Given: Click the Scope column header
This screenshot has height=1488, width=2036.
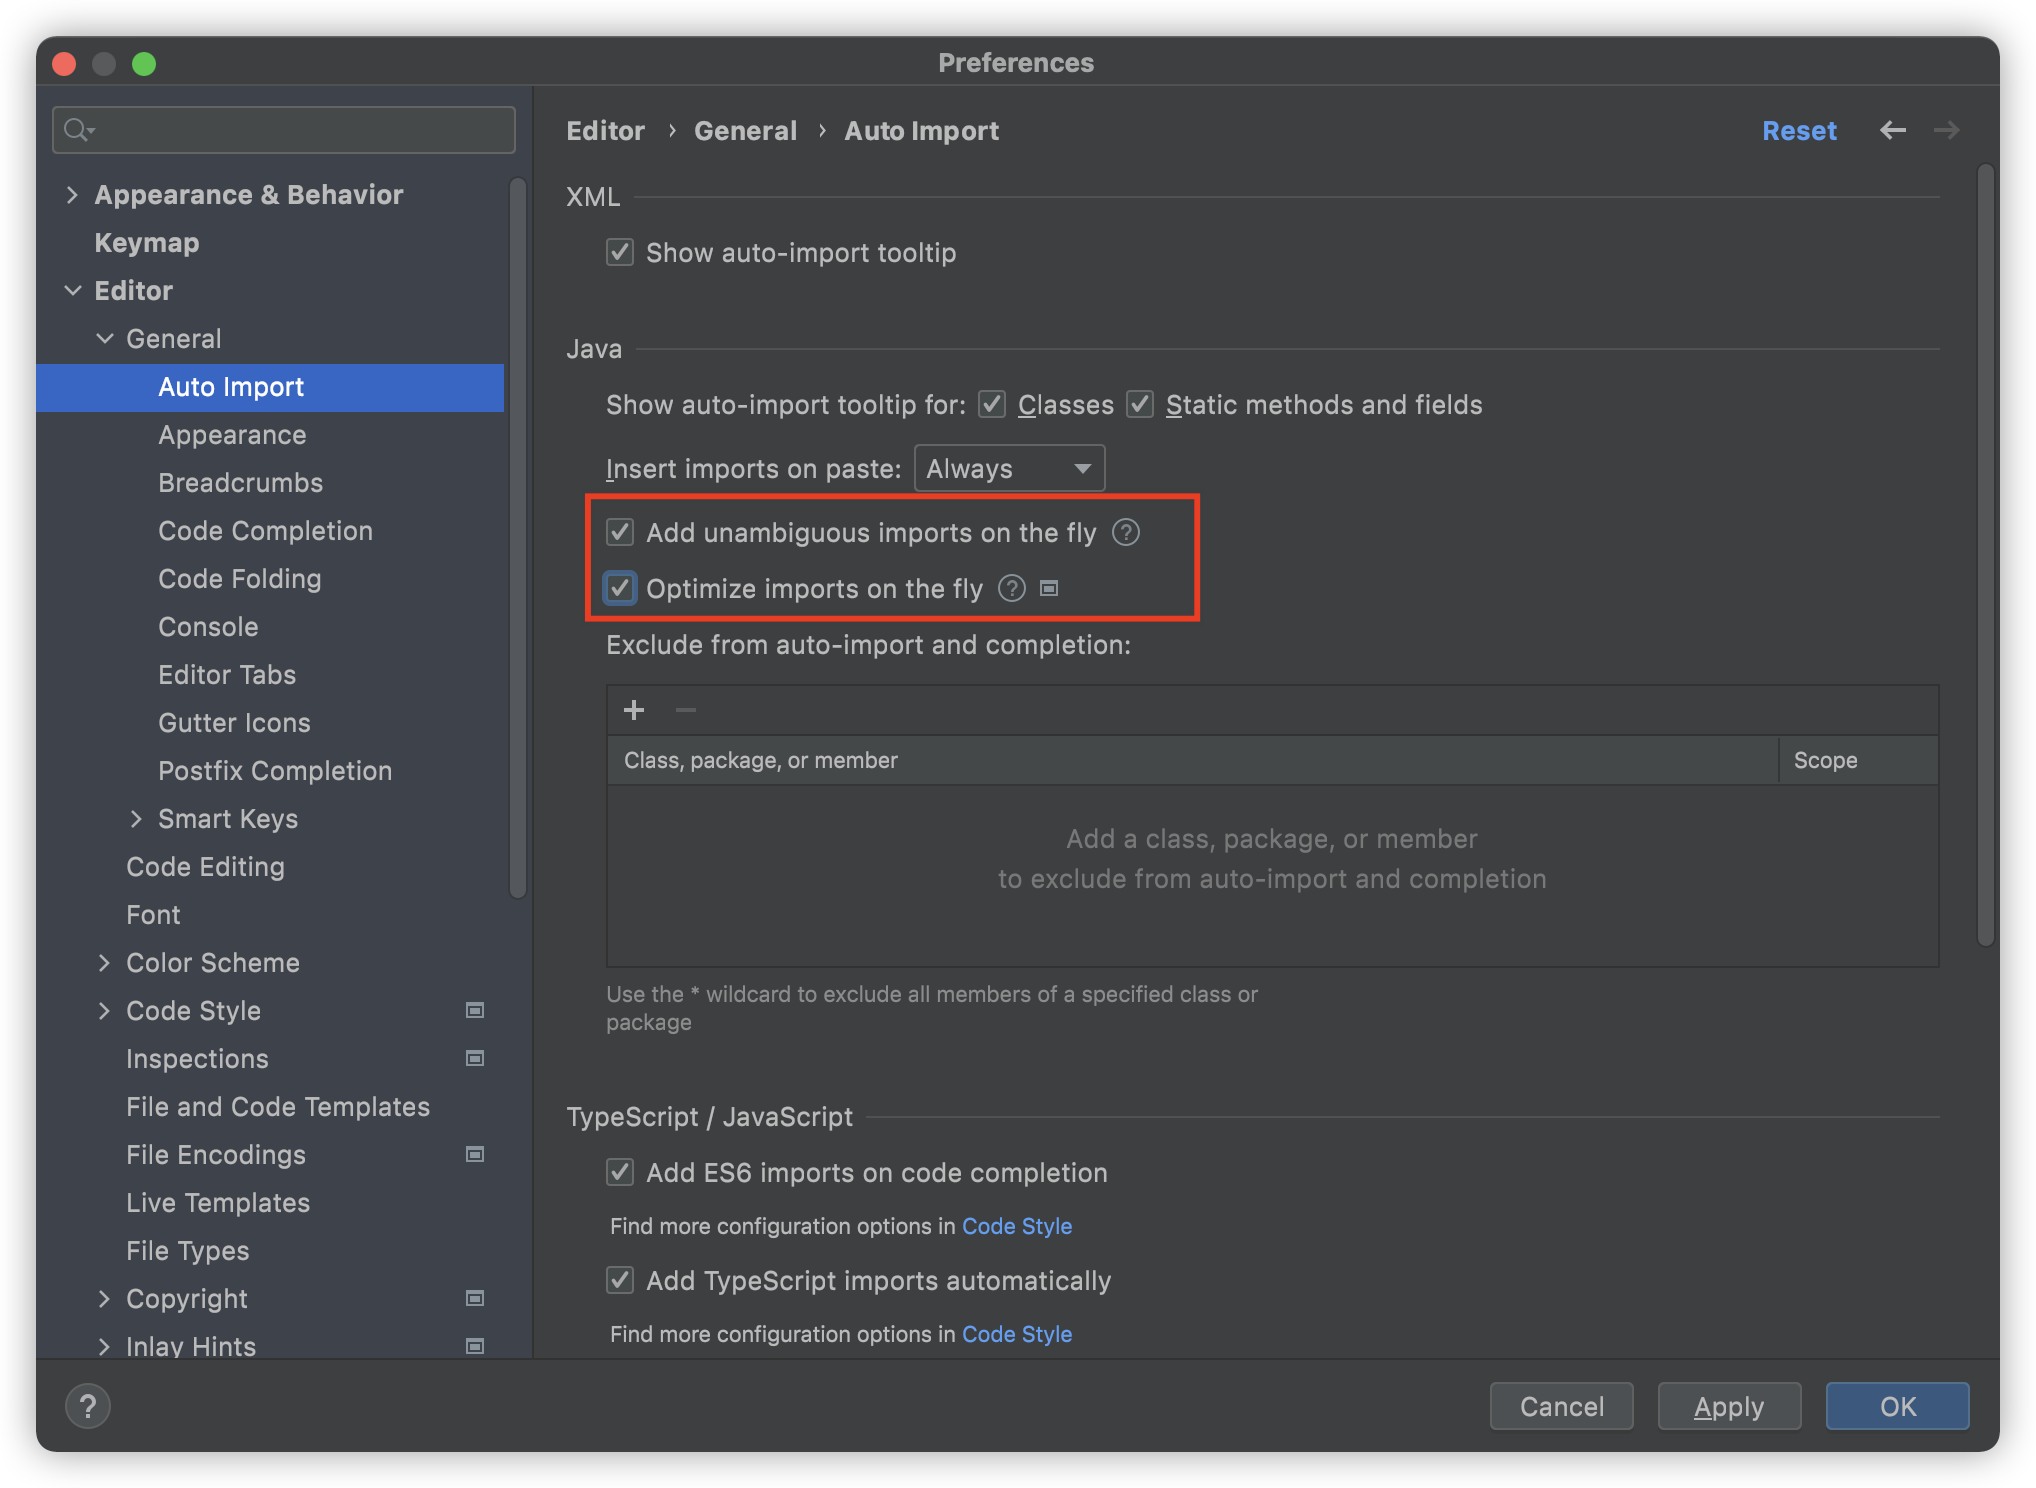Looking at the screenshot, I should [x=1858, y=760].
